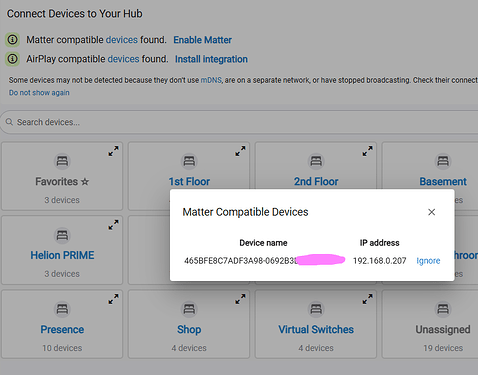The height and width of the screenshot is (375, 478).
Task: Click the Search devices field
Action: coord(240,122)
